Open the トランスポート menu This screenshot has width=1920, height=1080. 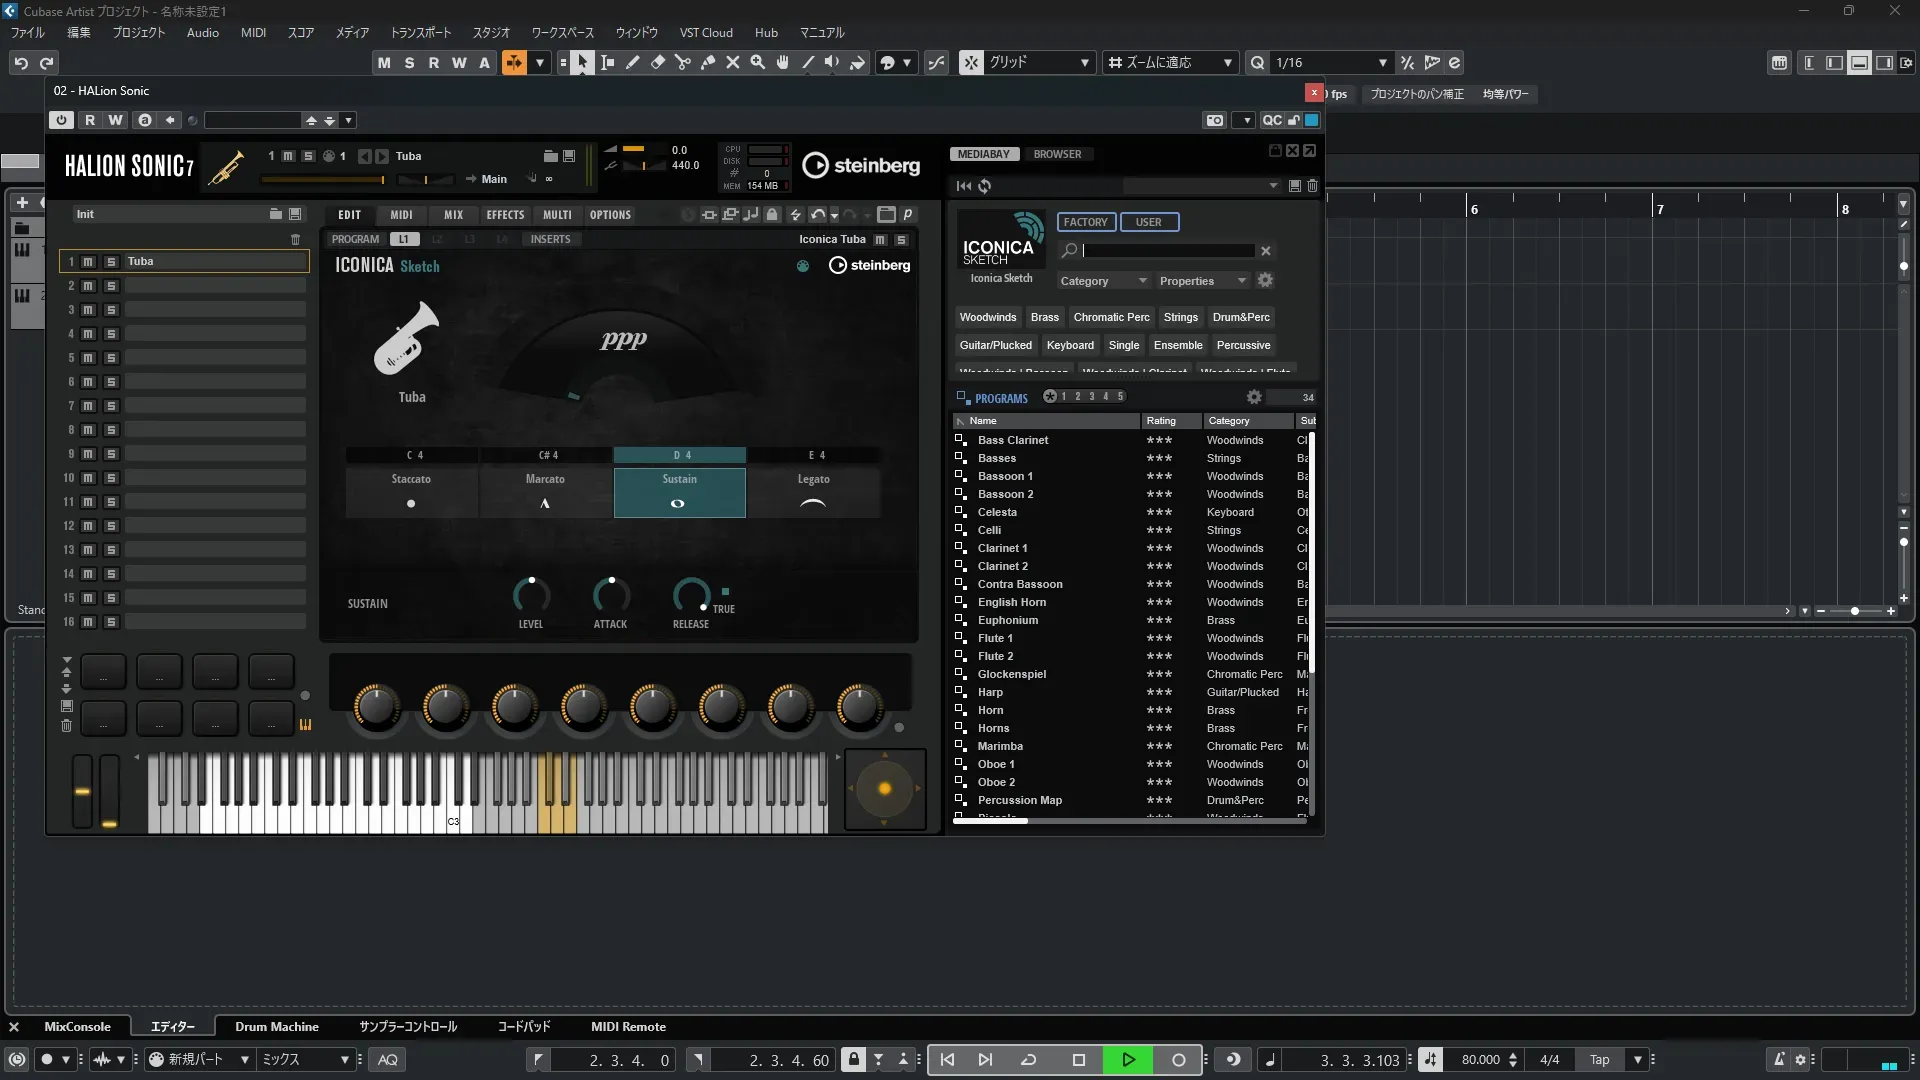420,32
